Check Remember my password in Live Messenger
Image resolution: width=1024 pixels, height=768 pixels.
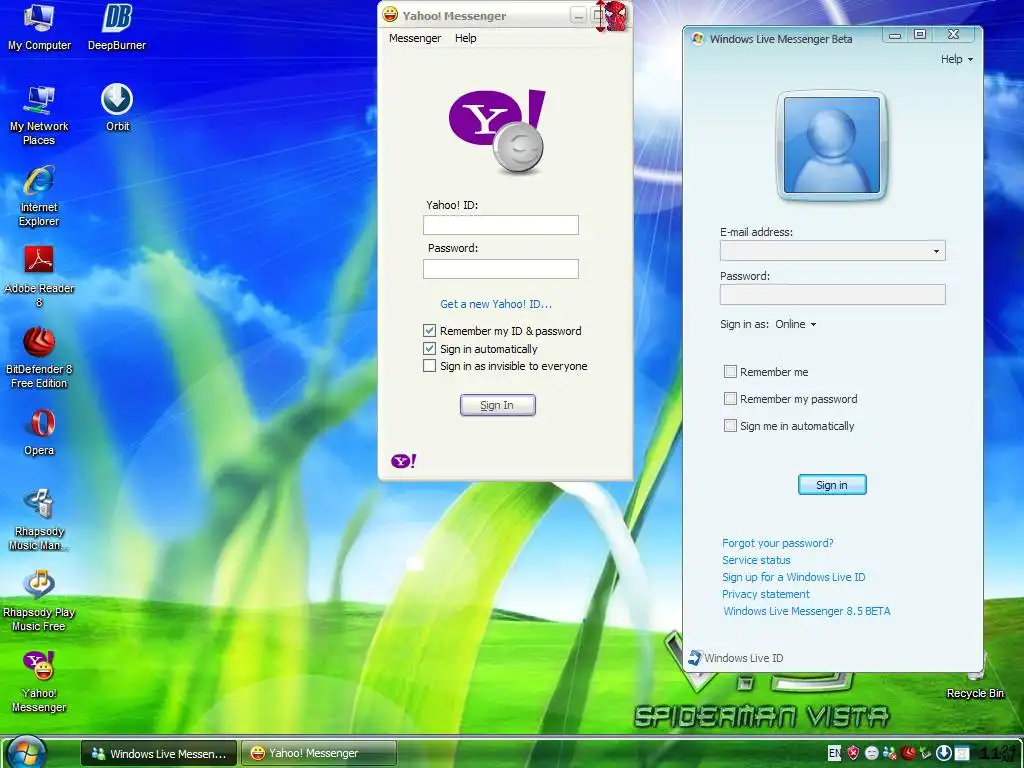[730, 398]
